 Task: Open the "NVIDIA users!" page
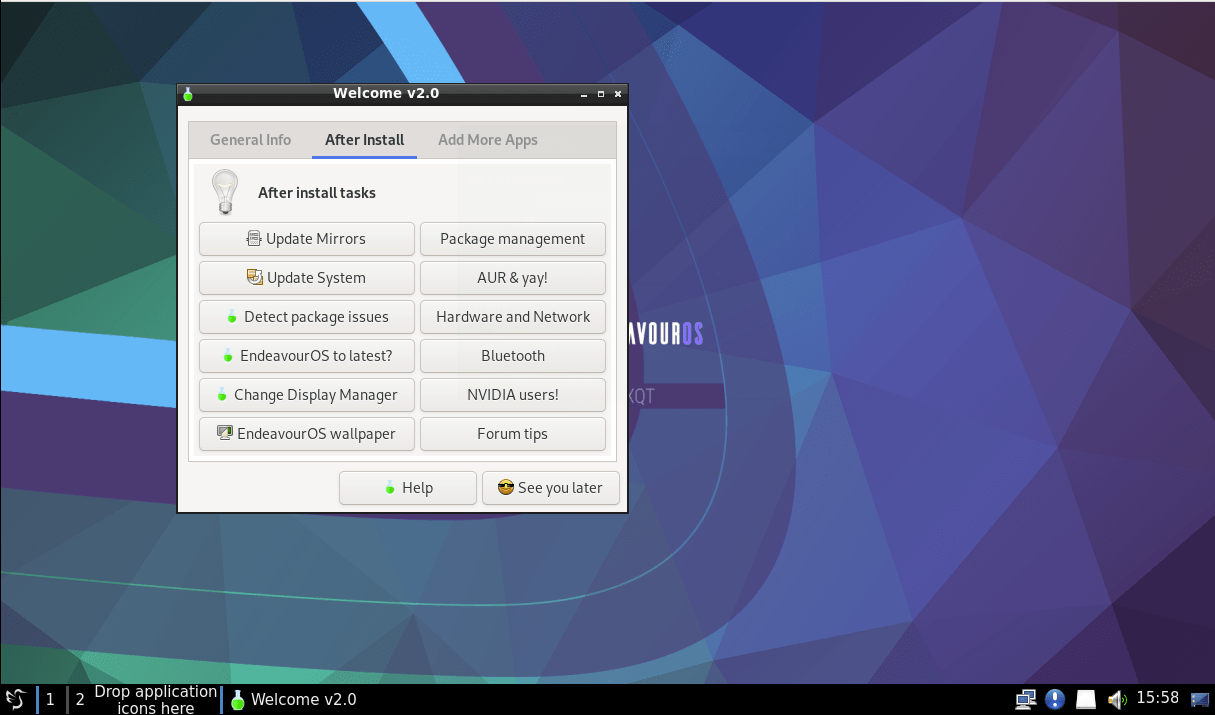[513, 395]
